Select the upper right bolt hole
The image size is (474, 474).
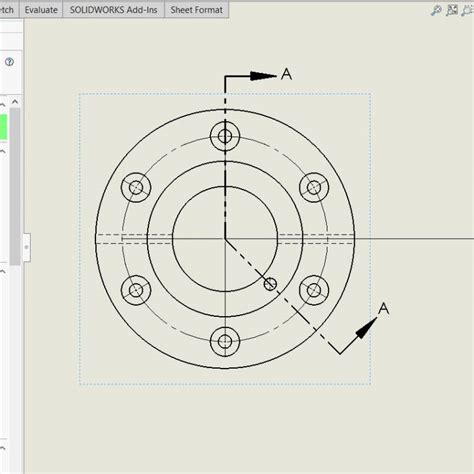314,187
